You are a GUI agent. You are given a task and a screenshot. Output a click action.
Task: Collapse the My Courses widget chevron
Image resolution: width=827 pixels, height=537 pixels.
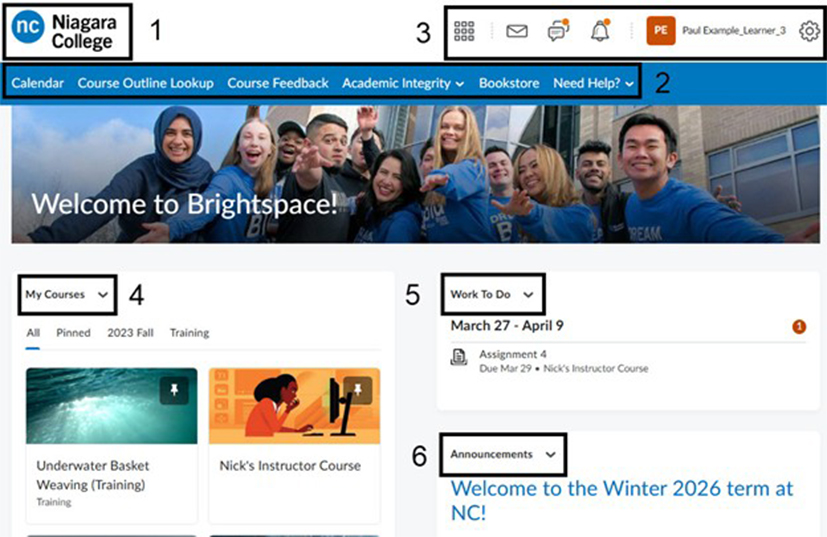tap(103, 295)
